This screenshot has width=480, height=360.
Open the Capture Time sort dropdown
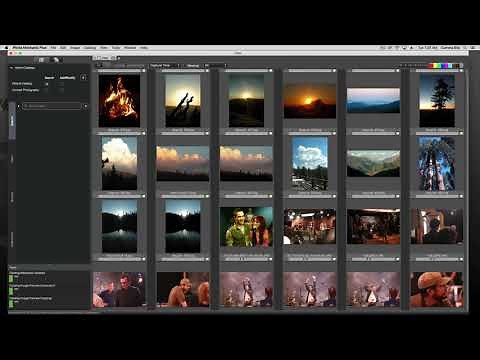tap(165, 66)
